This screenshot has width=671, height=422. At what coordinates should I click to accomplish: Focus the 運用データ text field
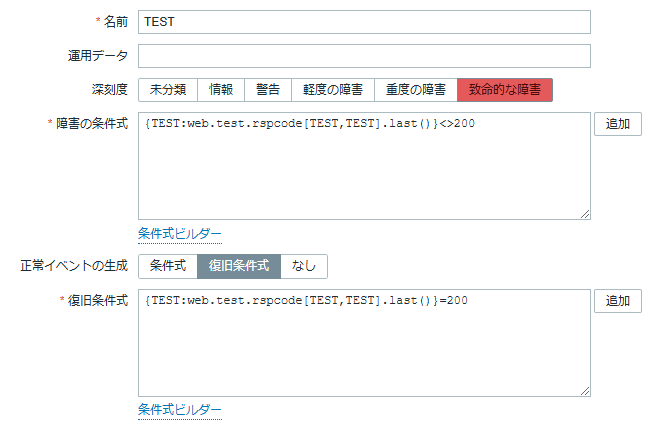364,56
